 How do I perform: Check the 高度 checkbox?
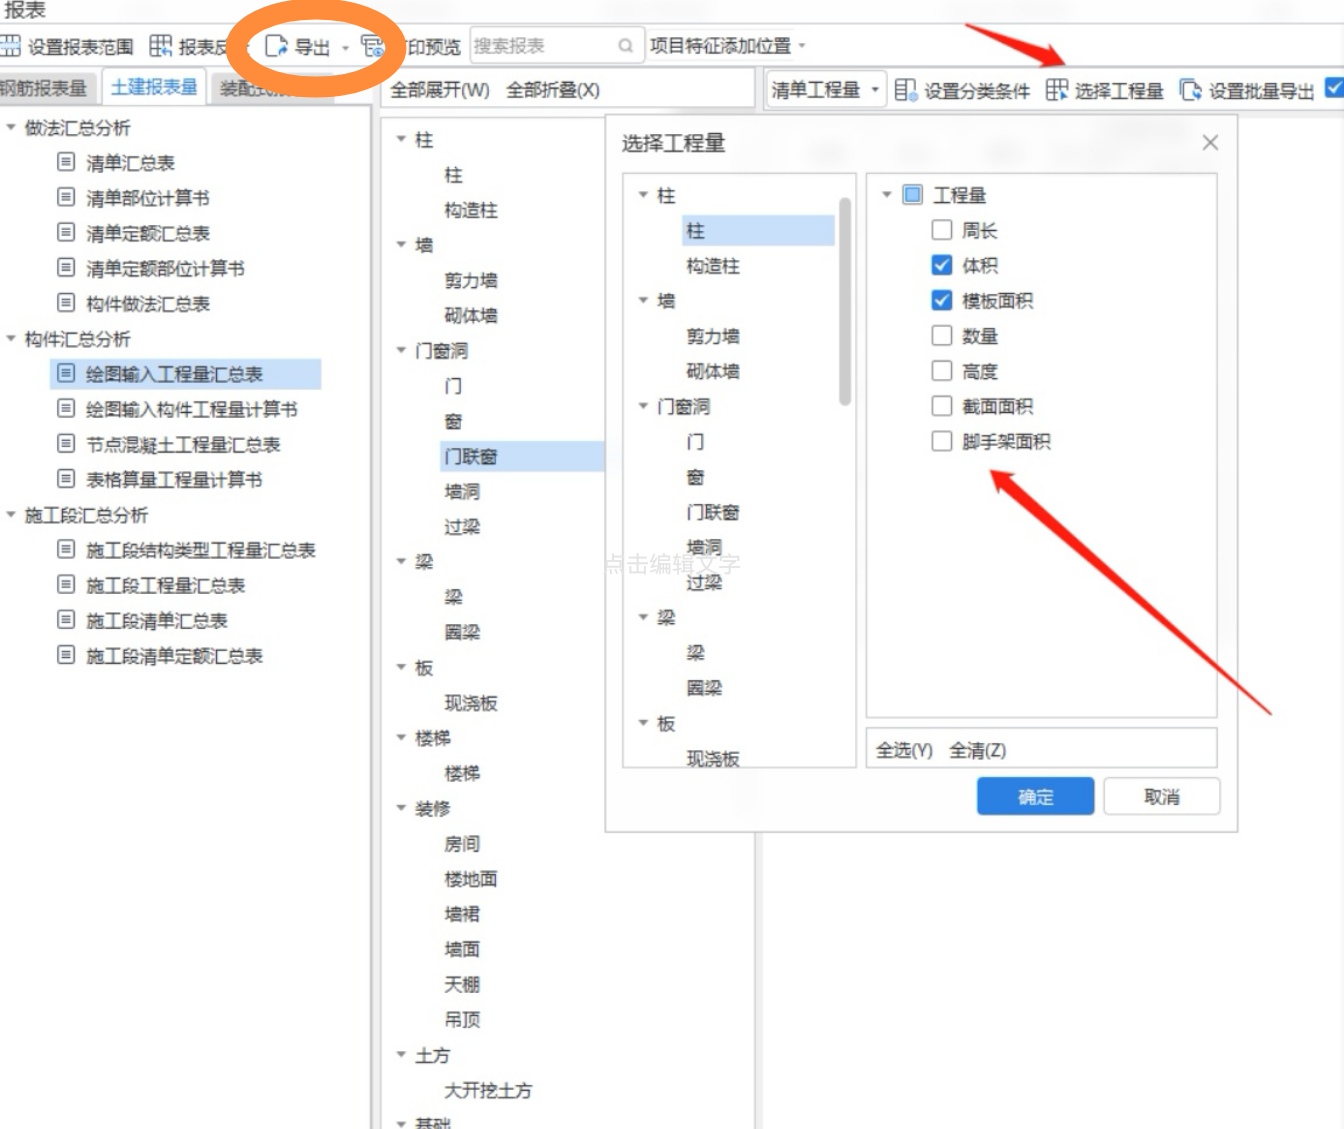(x=941, y=371)
